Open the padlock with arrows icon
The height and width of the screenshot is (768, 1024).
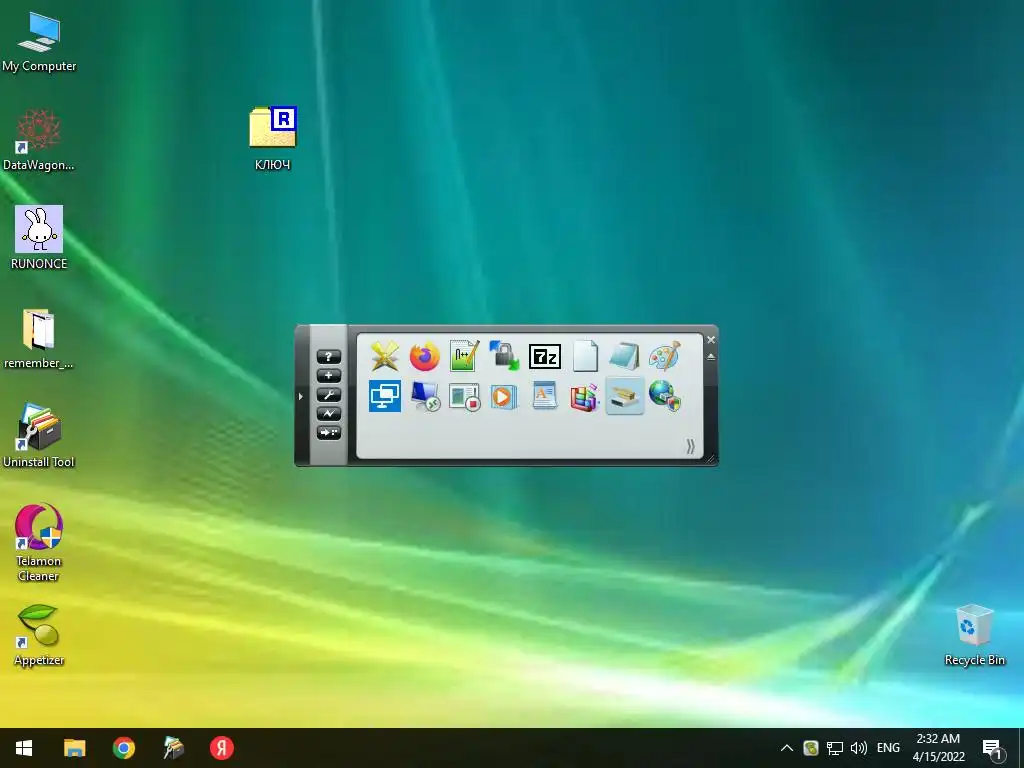(x=504, y=357)
